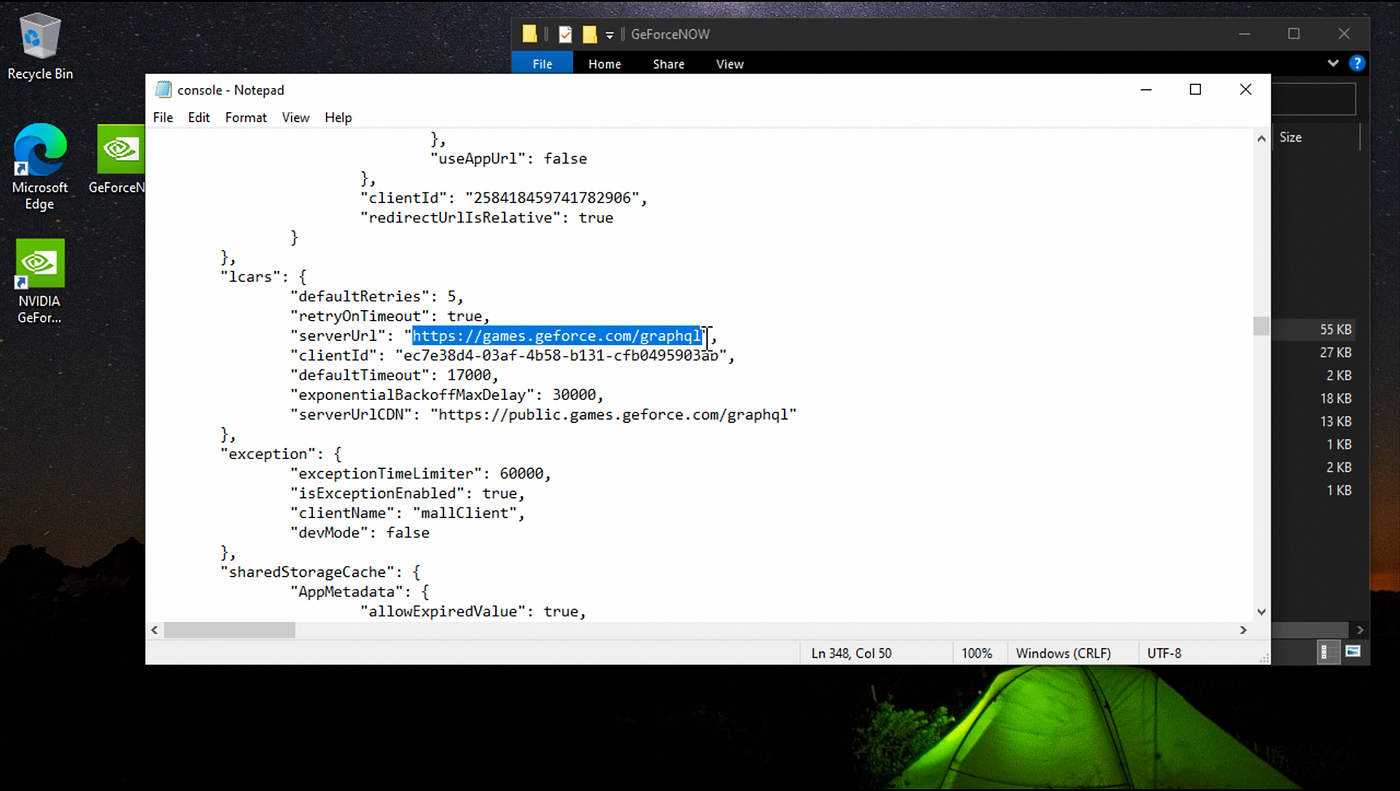Image resolution: width=1400 pixels, height=791 pixels.
Task: Minimize the console Notepad window
Action: pyautogui.click(x=1145, y=89)
